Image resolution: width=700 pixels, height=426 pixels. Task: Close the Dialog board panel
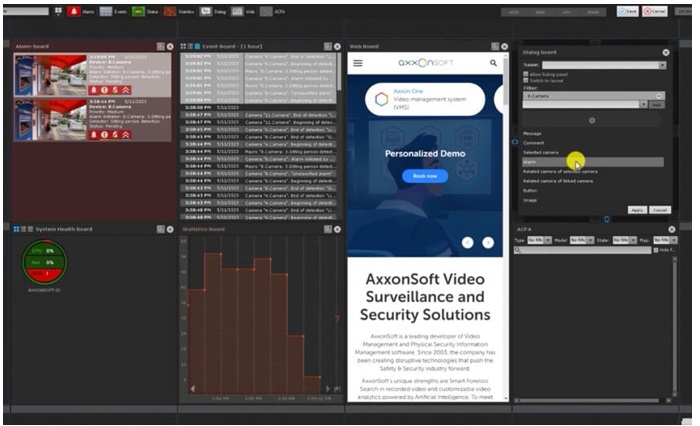pyautogui.click(x=666, y=52)
